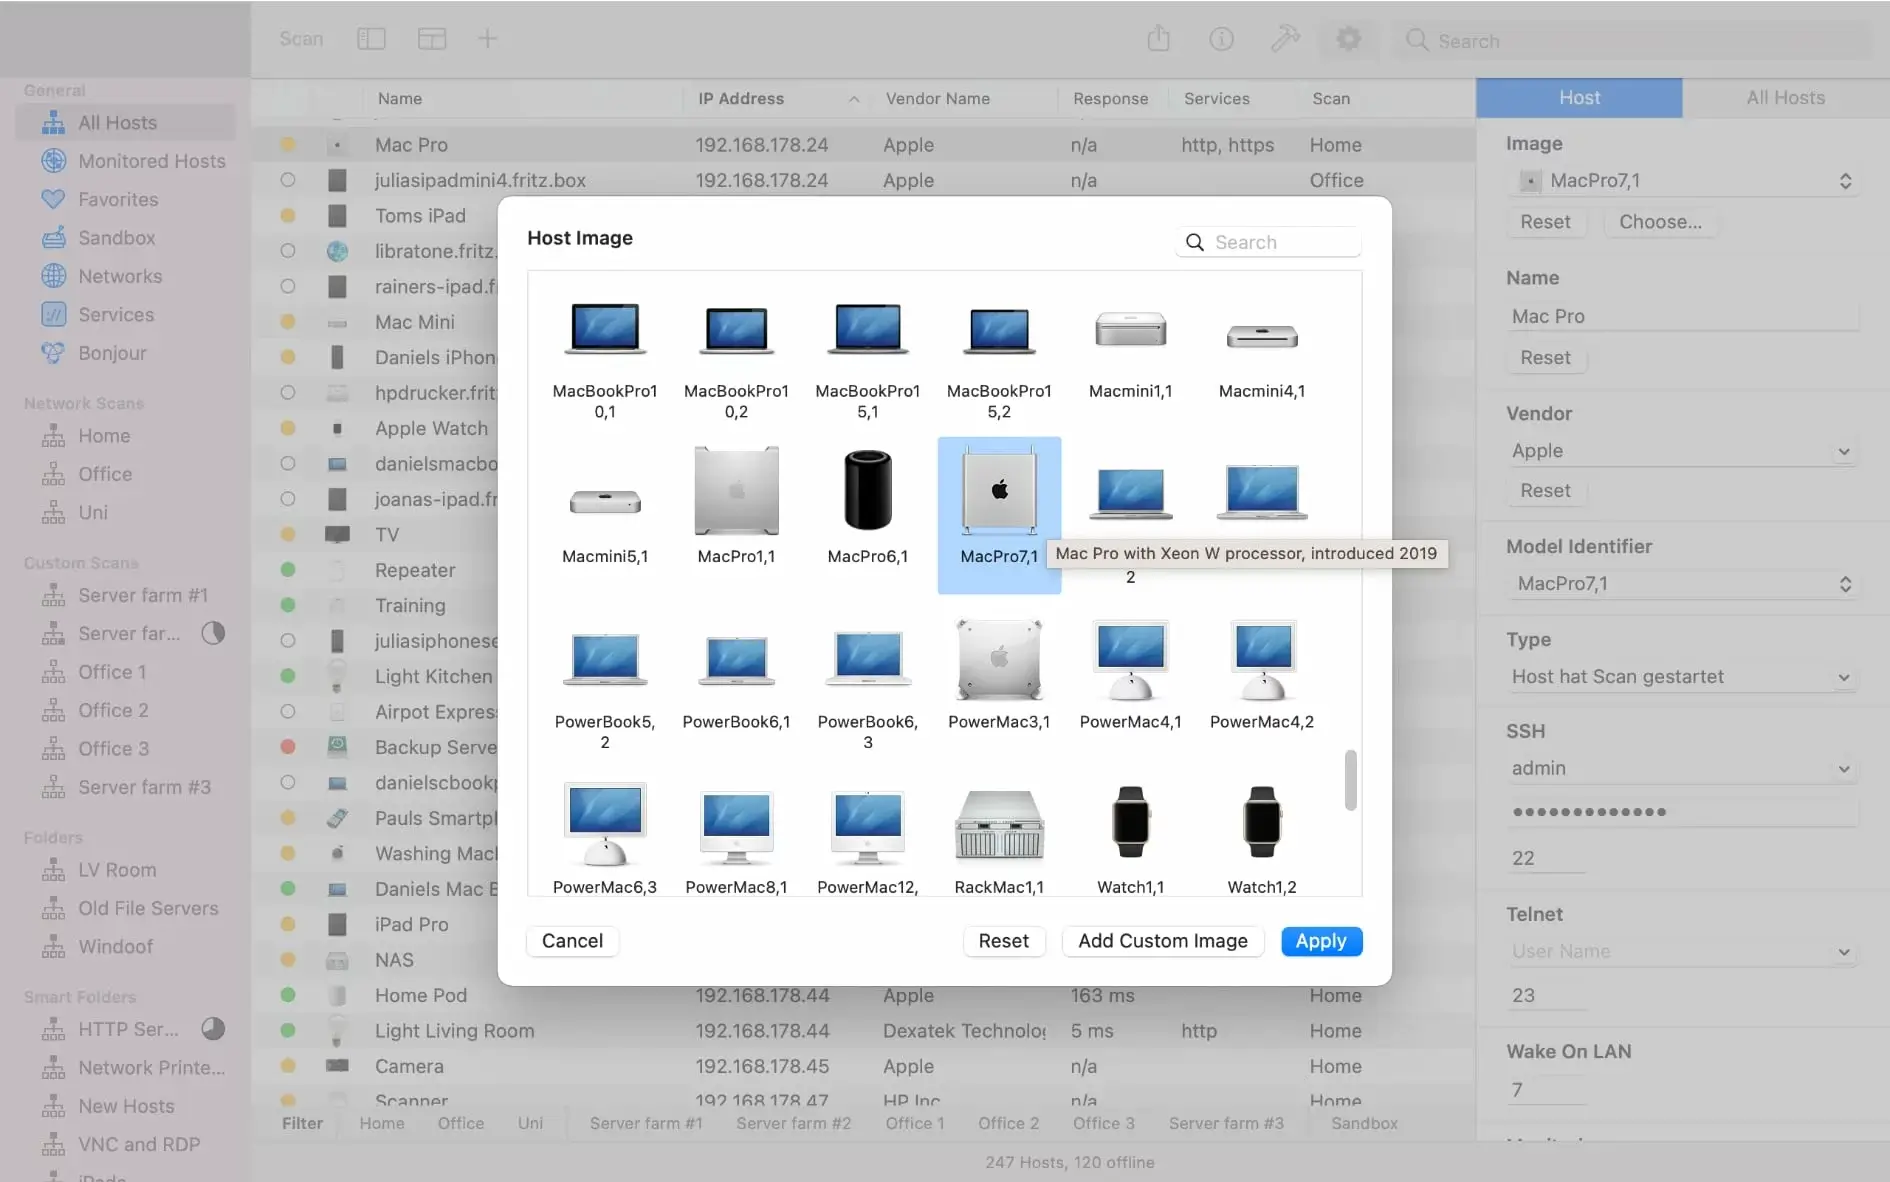The height and width of the screenshot is (1182, 1890).
Task: Toggle the status dot for Home Pod
Action: (288, 995)
